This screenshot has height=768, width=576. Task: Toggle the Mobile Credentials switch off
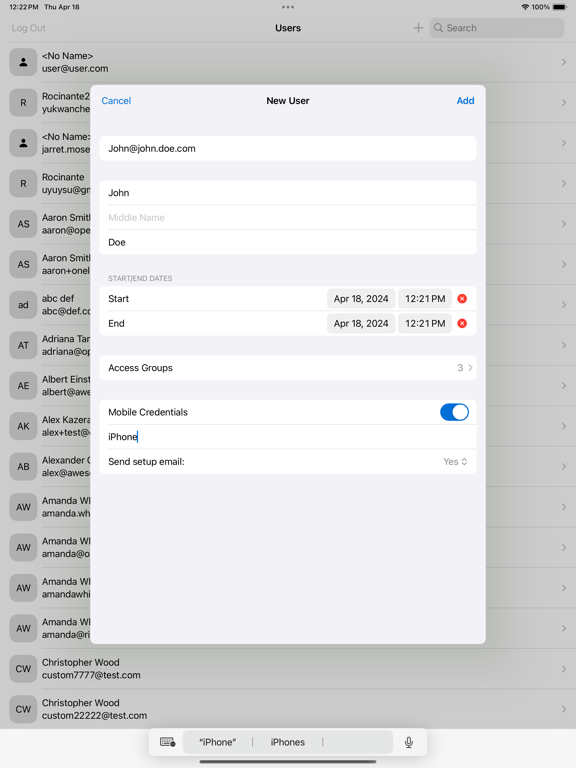pyautogui.click(x=454, y=412)
